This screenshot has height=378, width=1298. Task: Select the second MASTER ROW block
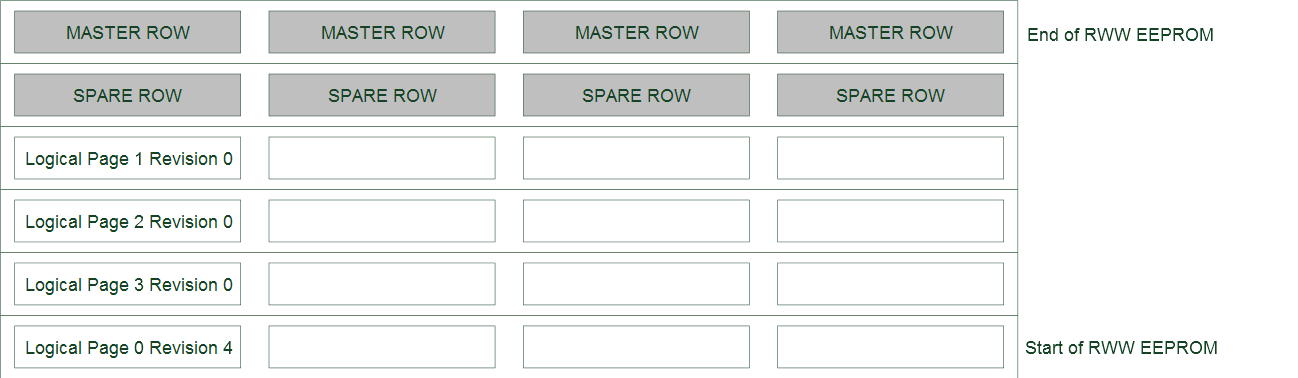pyautogui.click(x=382, y=32)
